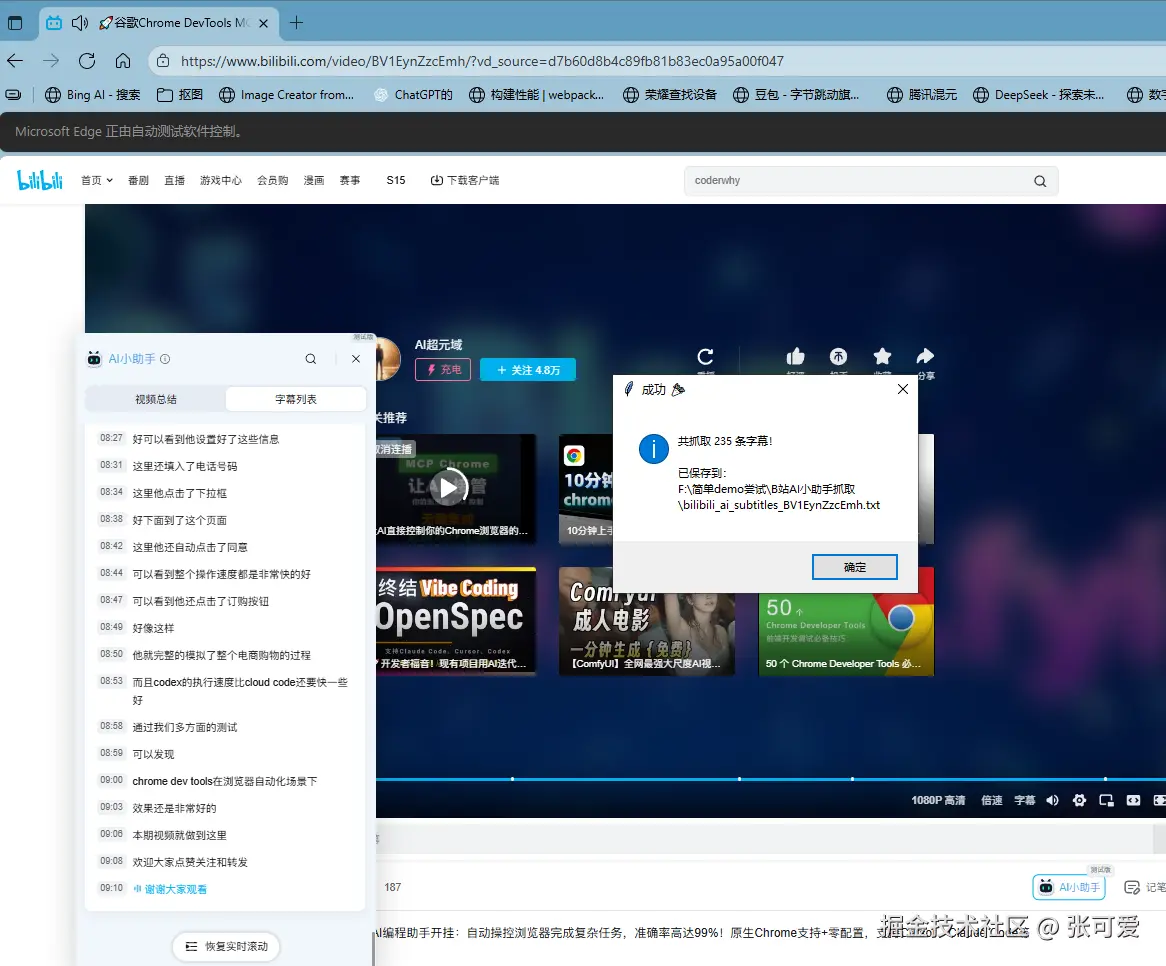Screen dimensions: 1166x966
Task: Open the tab actions menu icon at far left of the tab bar
Action: 15,23
